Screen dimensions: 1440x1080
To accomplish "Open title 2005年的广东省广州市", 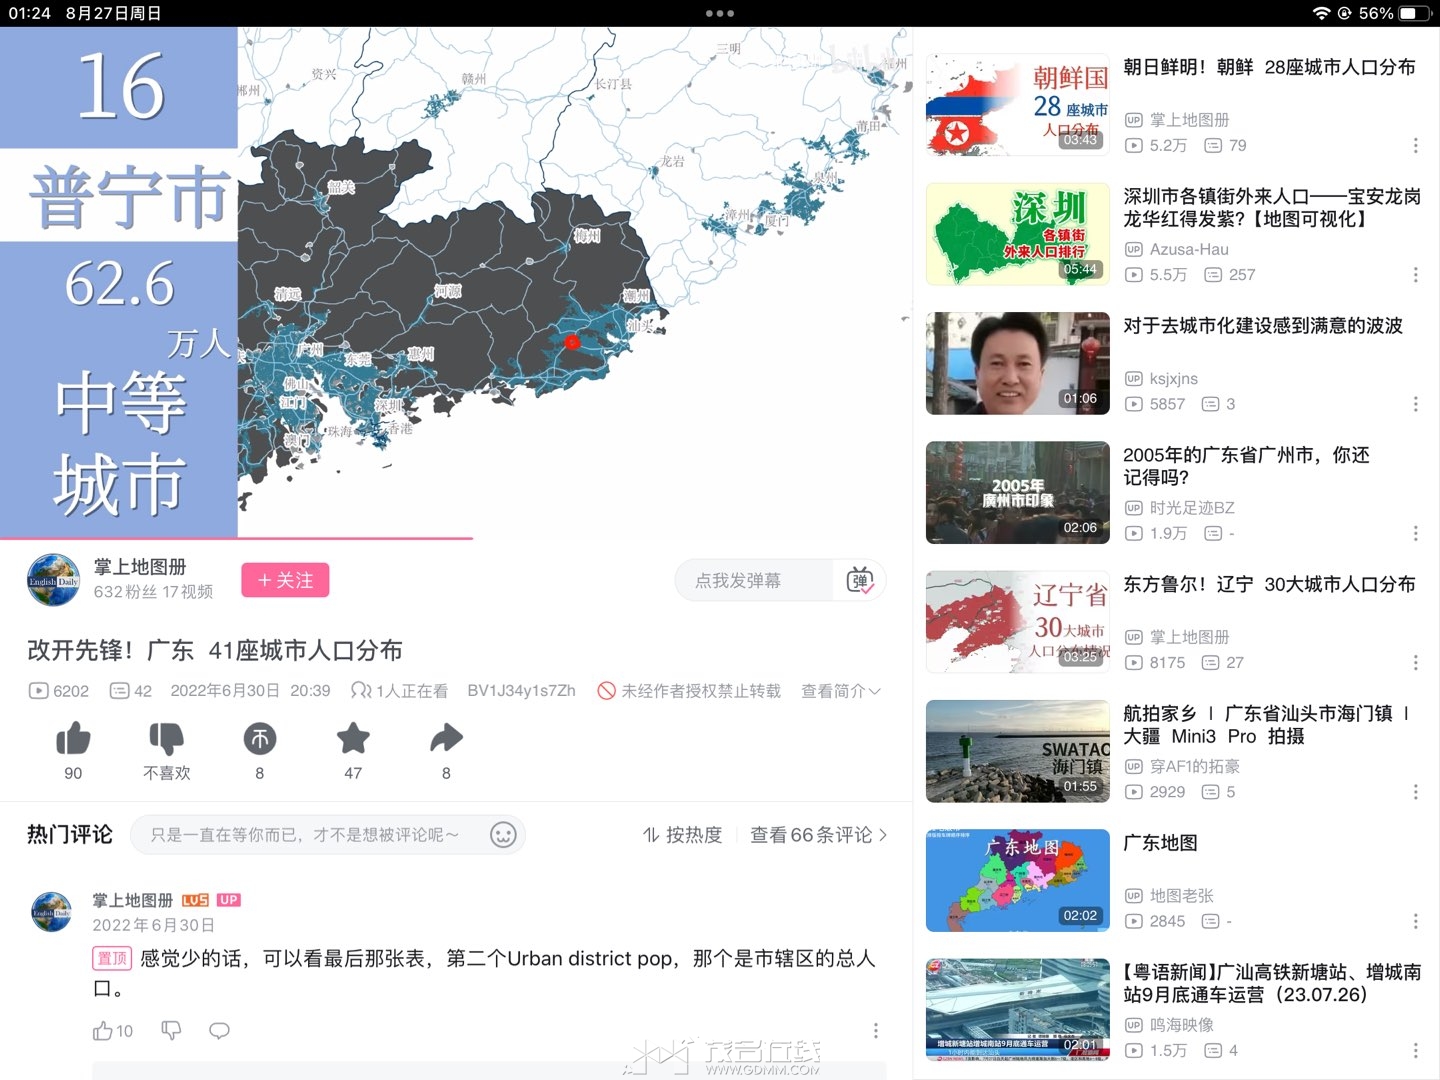I will pyautogui.click(x=1246, y=466).
